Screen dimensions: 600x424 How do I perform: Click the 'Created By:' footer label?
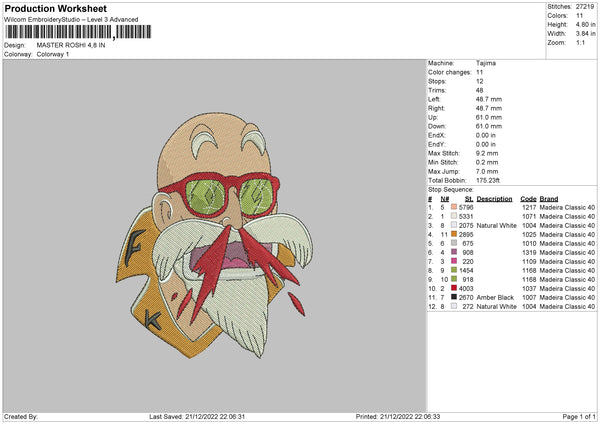pos(21,416)
